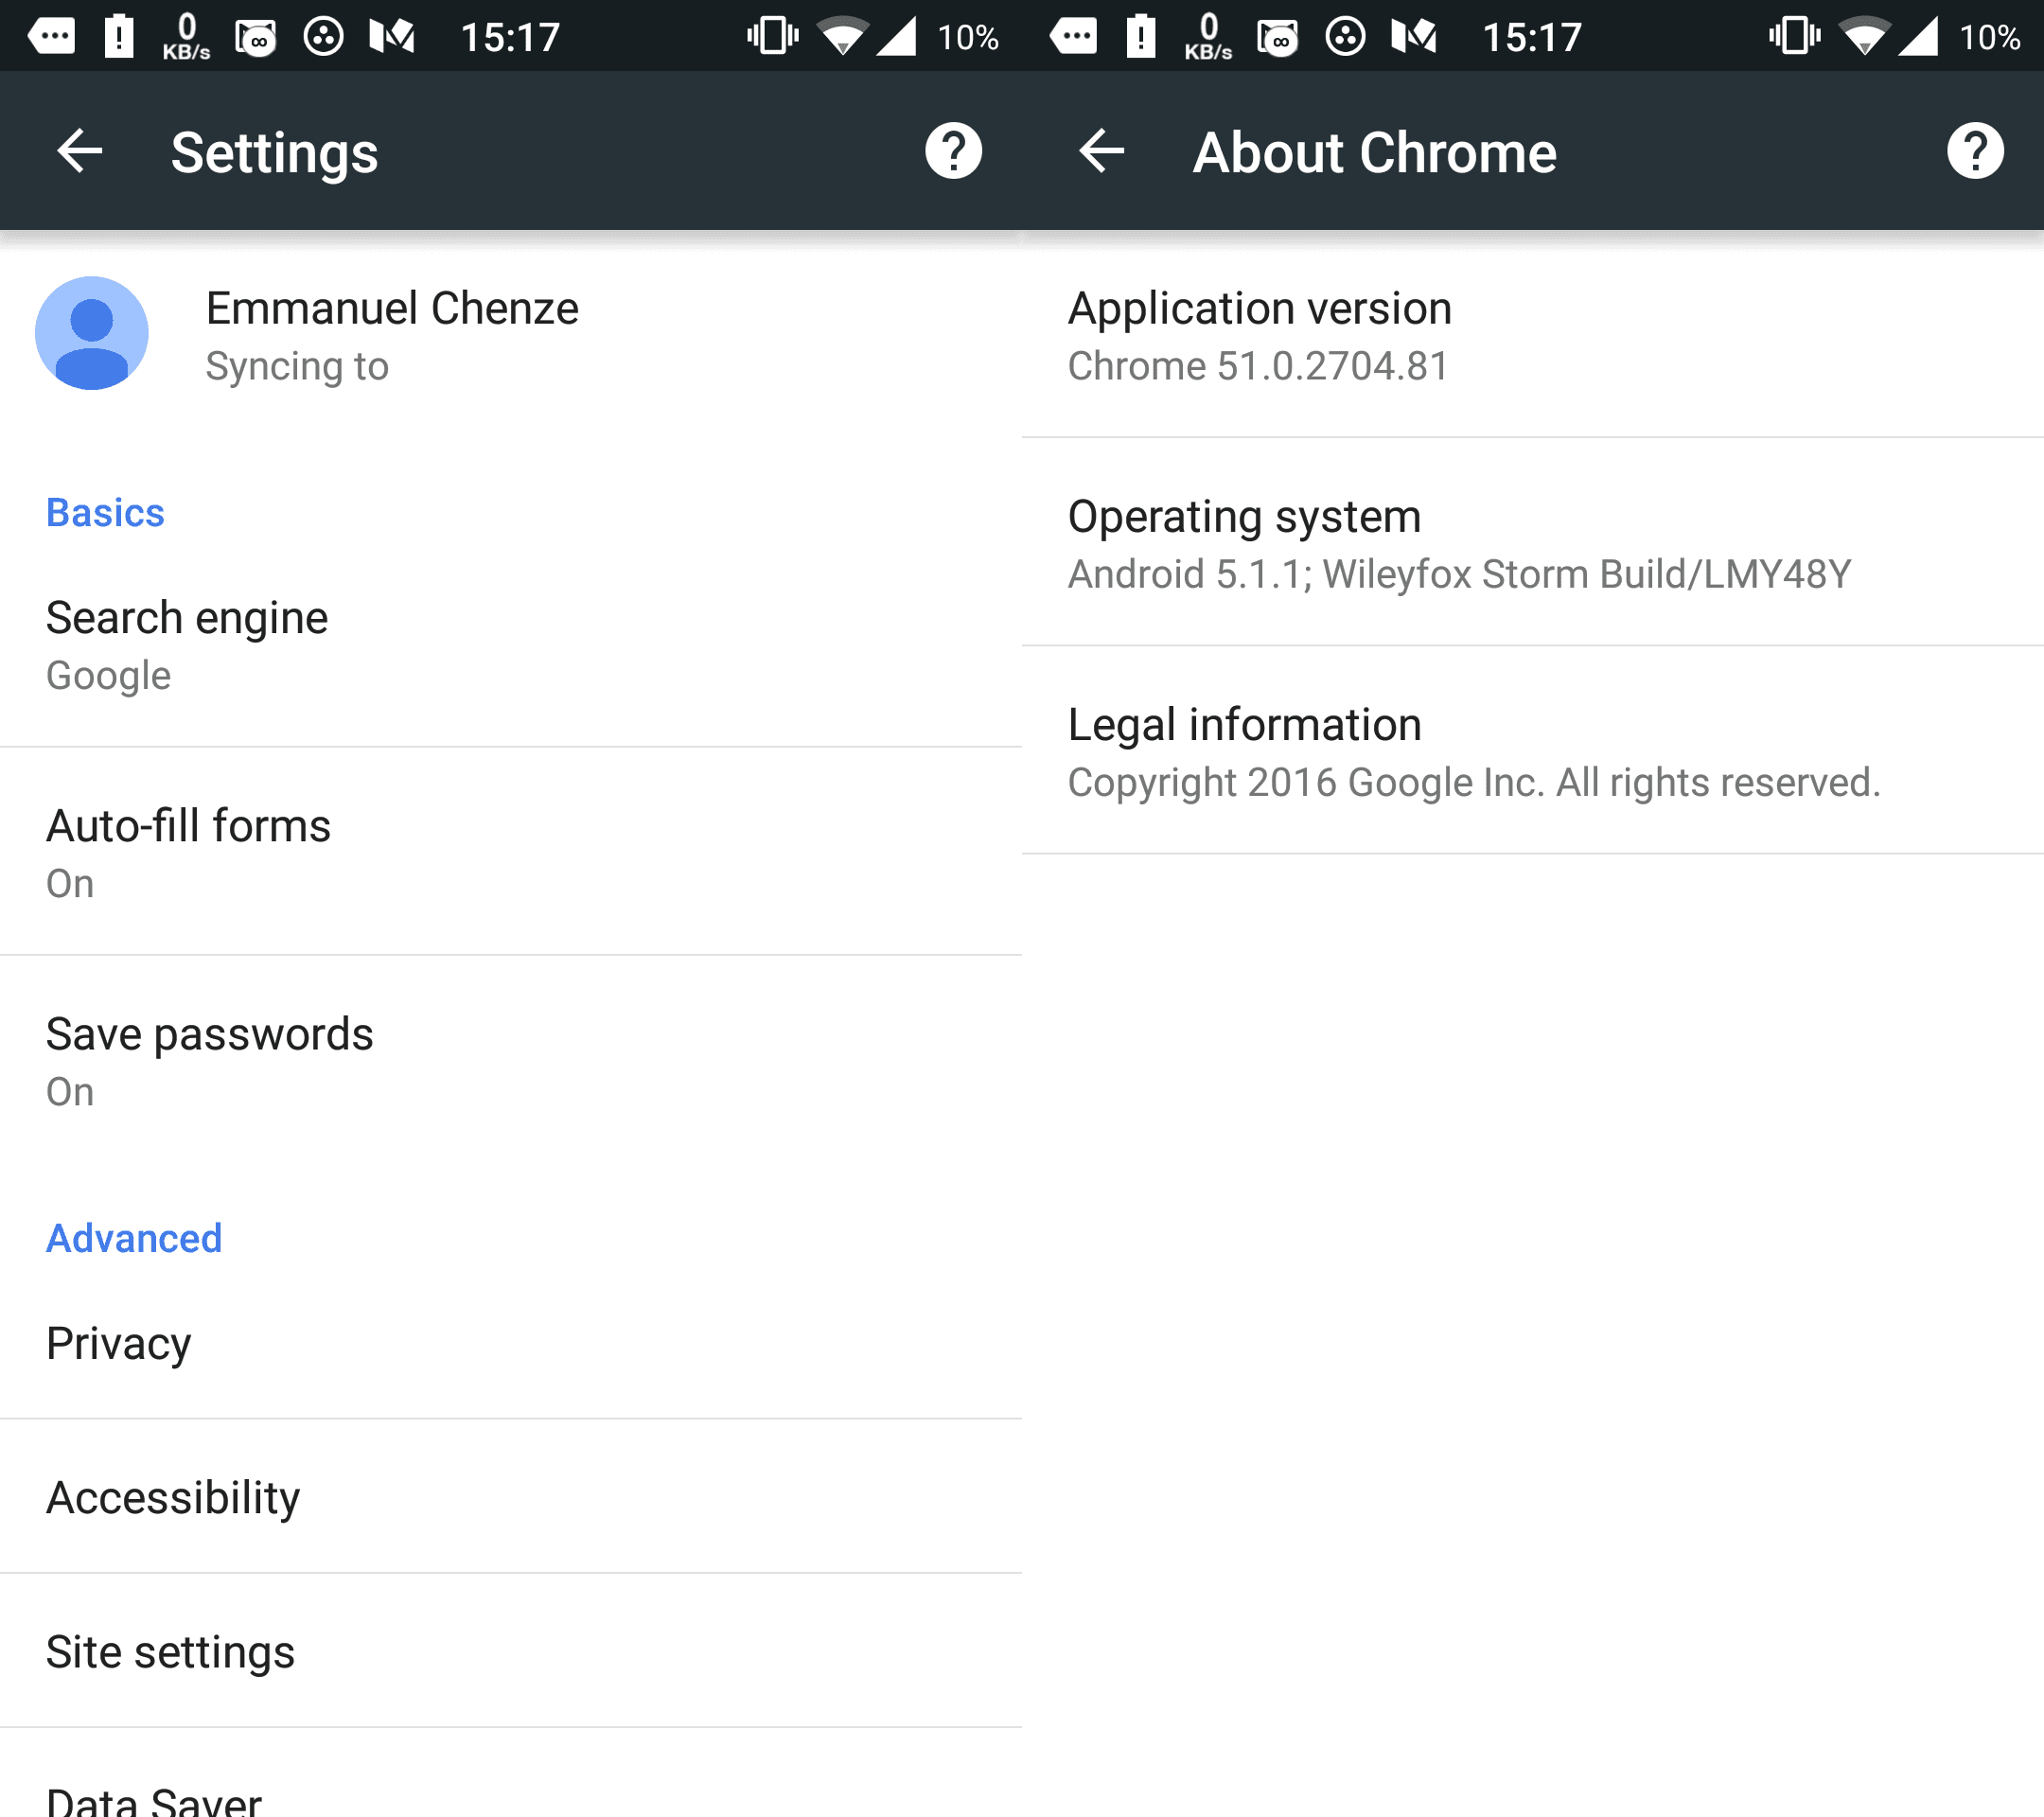This screenshot has height=1817, width=2044.
Task: Tap the vibrate mode icon in right status bar
Action: pos(1794,37)
